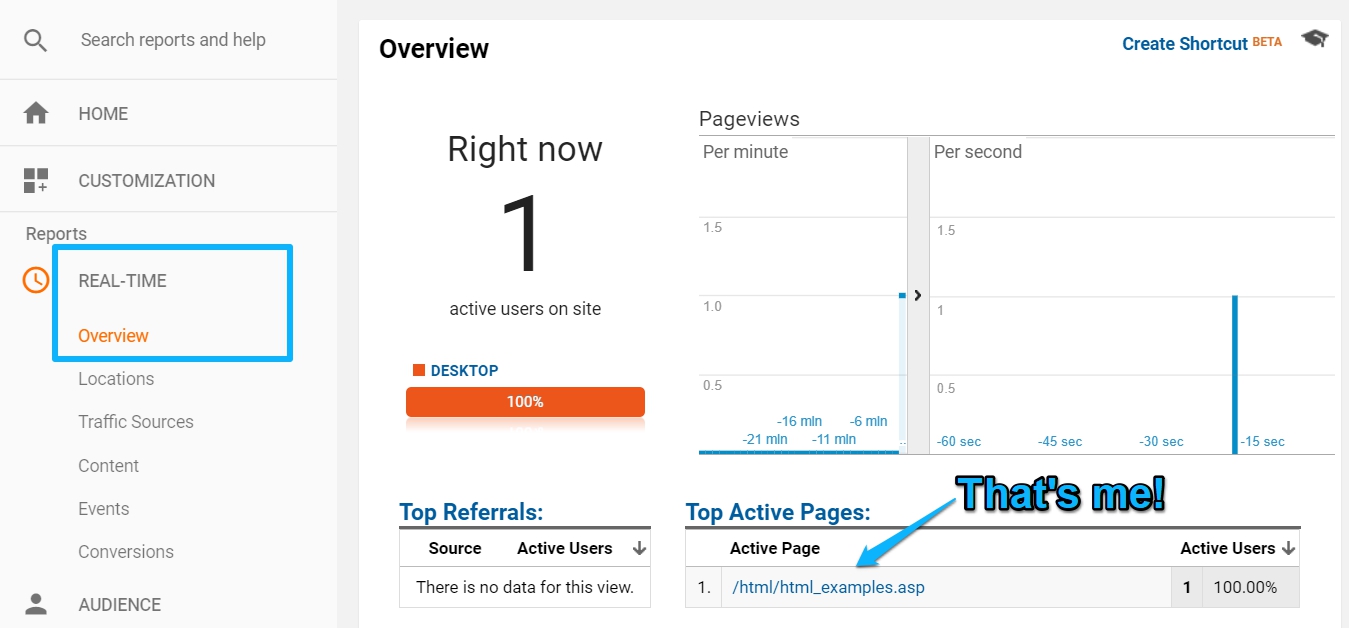Open the Traffic Sources report

[135, 422]
